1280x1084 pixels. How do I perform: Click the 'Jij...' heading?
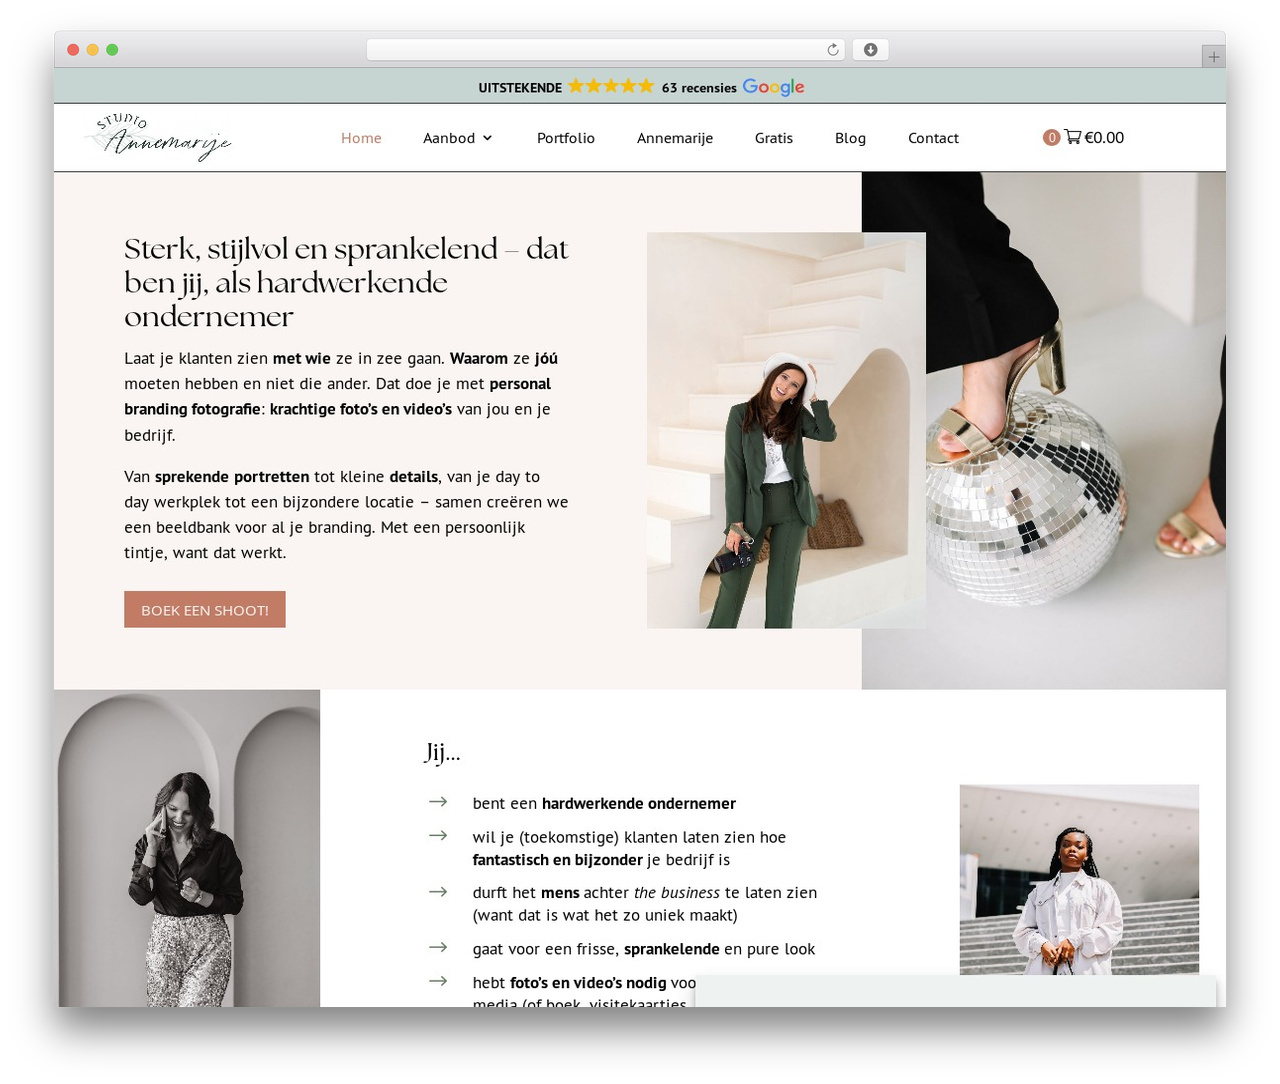442,752
